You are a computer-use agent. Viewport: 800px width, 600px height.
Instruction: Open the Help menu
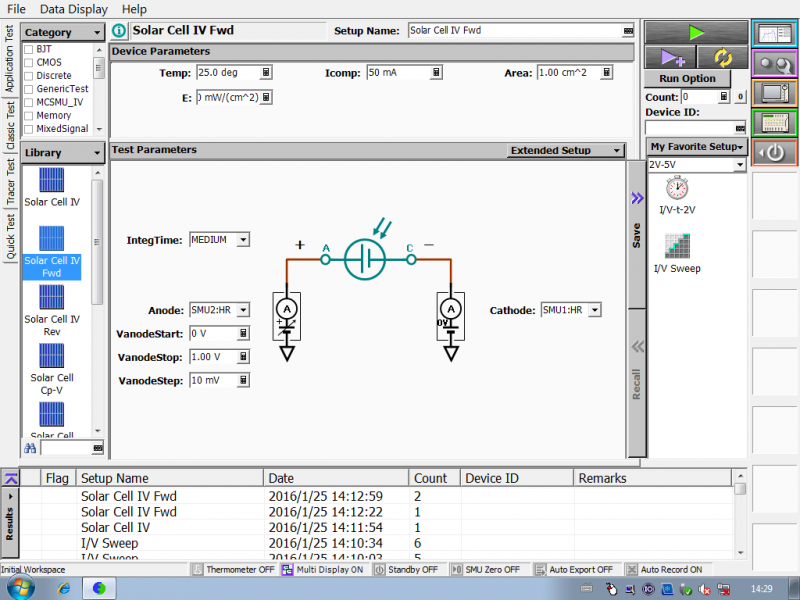click(x=134, y=9)
